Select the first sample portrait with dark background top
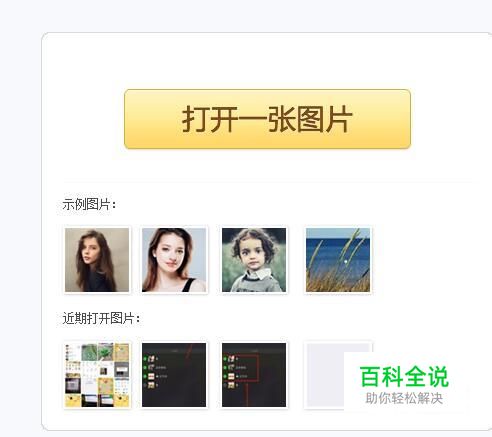Screen dimensions: 492x437 (x=97, y=260)
